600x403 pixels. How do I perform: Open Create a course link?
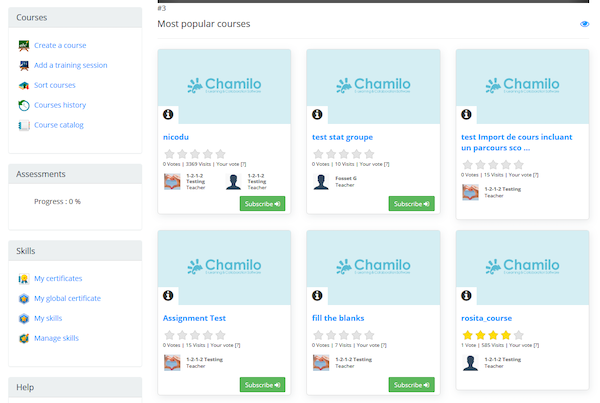60,46
